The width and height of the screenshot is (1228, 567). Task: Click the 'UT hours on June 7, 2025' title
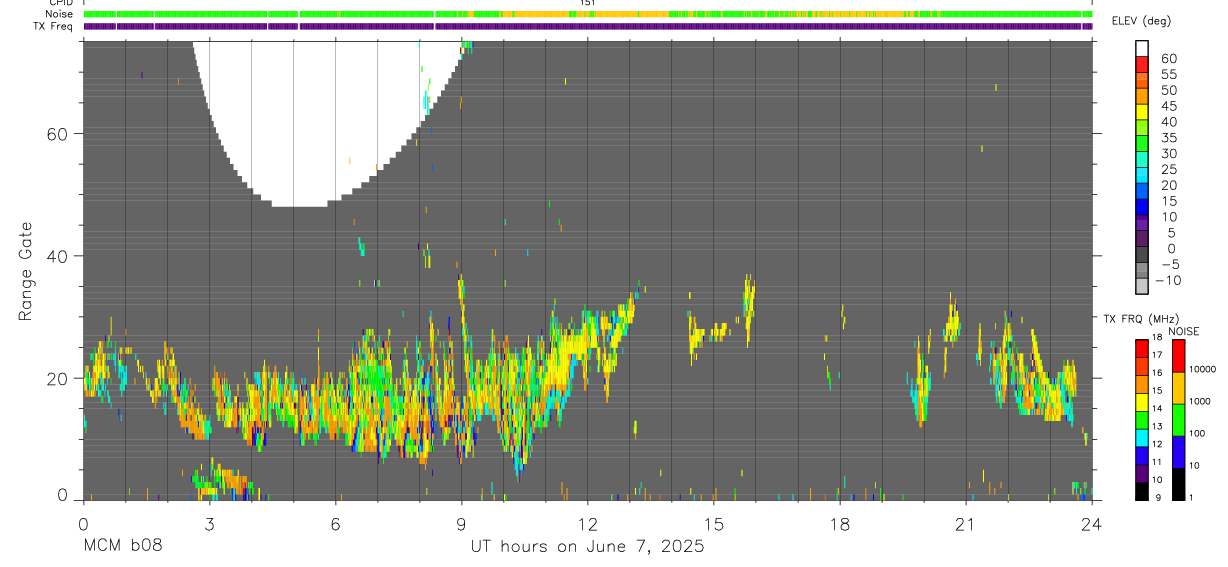click(x=588, y=546)
